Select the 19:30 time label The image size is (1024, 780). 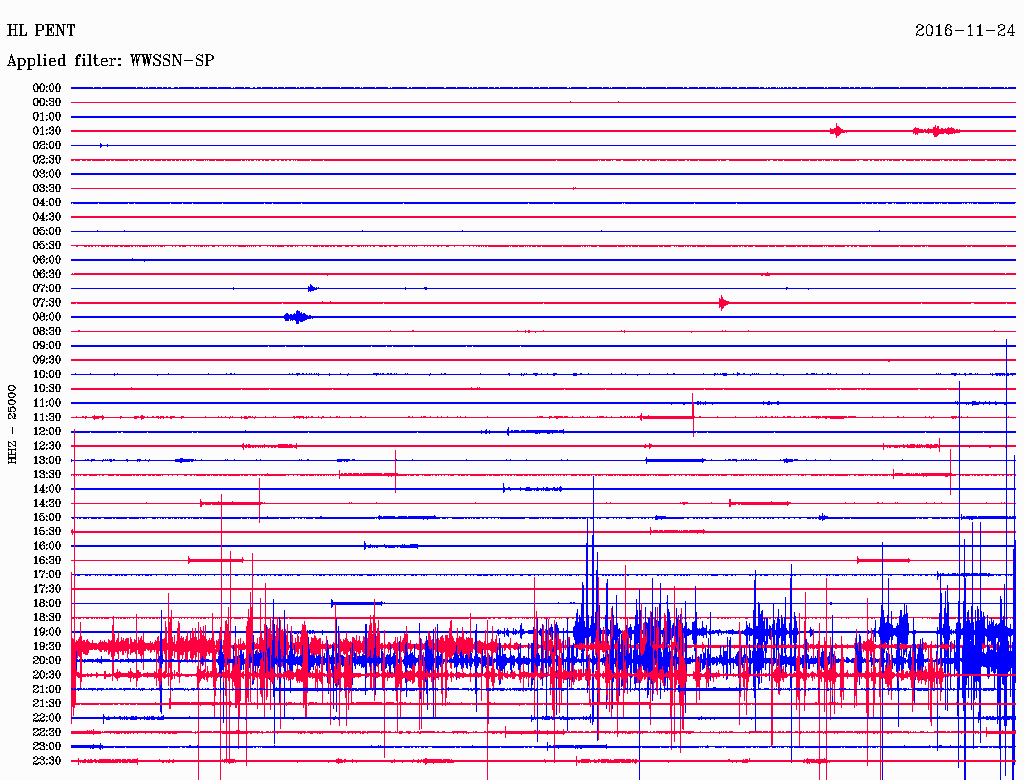coord(47,647)
